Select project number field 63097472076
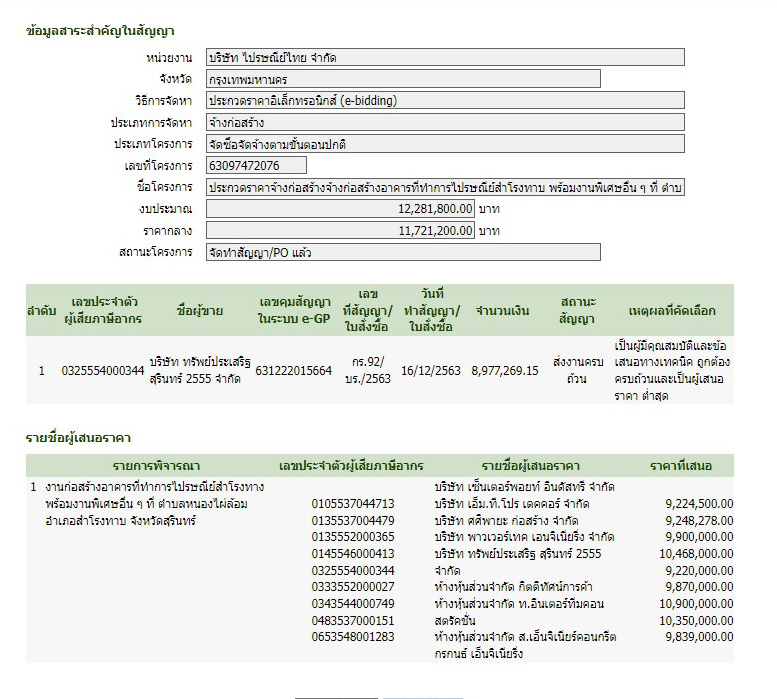Image resolution: width=777 pixels, height=699 pixels. 256,166
